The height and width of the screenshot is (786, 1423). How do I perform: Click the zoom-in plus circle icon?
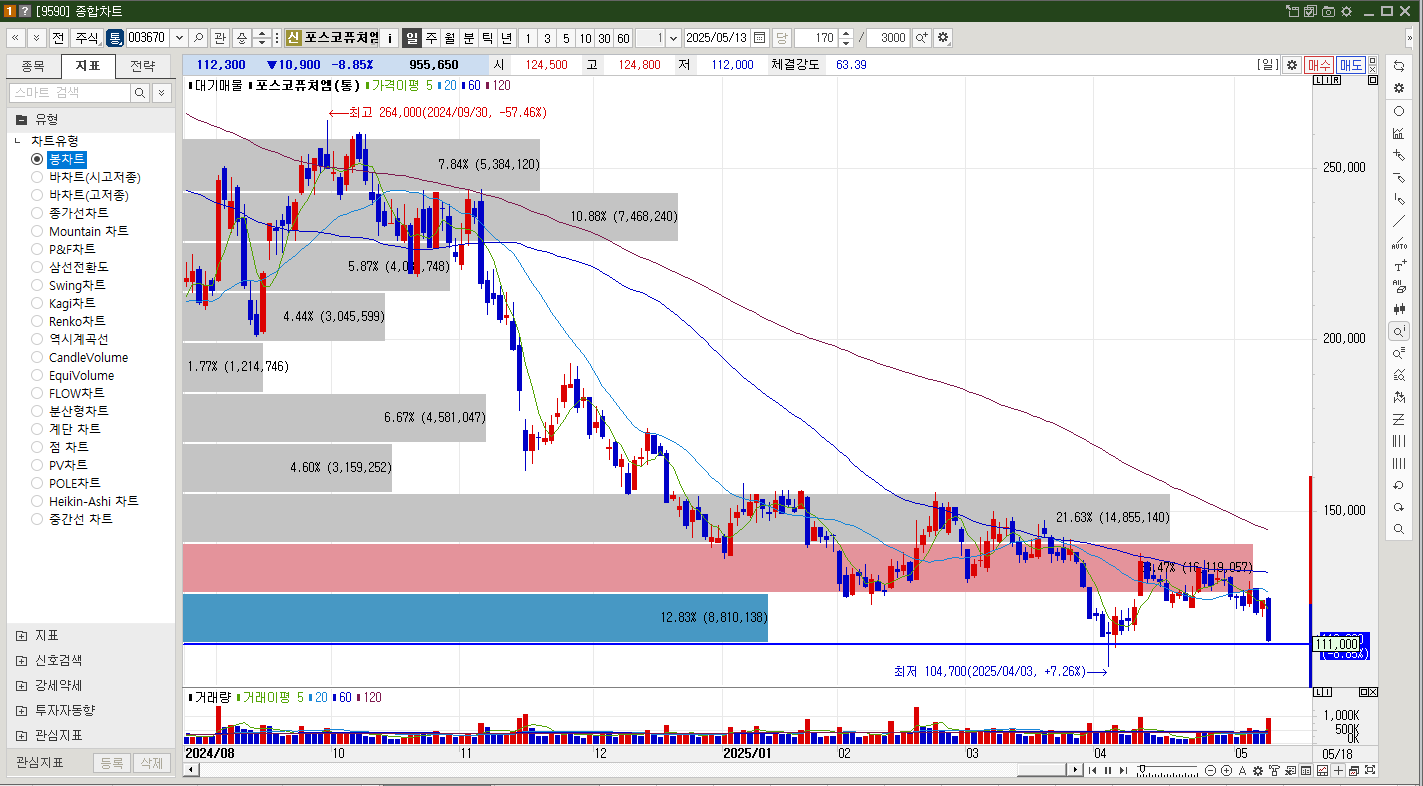coord(1226,770)
